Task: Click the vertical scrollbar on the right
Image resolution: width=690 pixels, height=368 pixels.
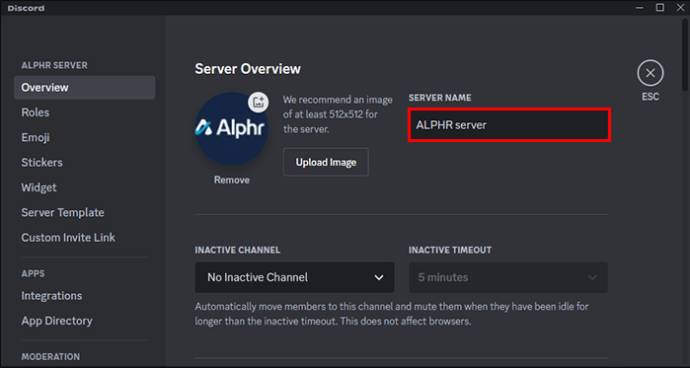Action: coord(685,54)
